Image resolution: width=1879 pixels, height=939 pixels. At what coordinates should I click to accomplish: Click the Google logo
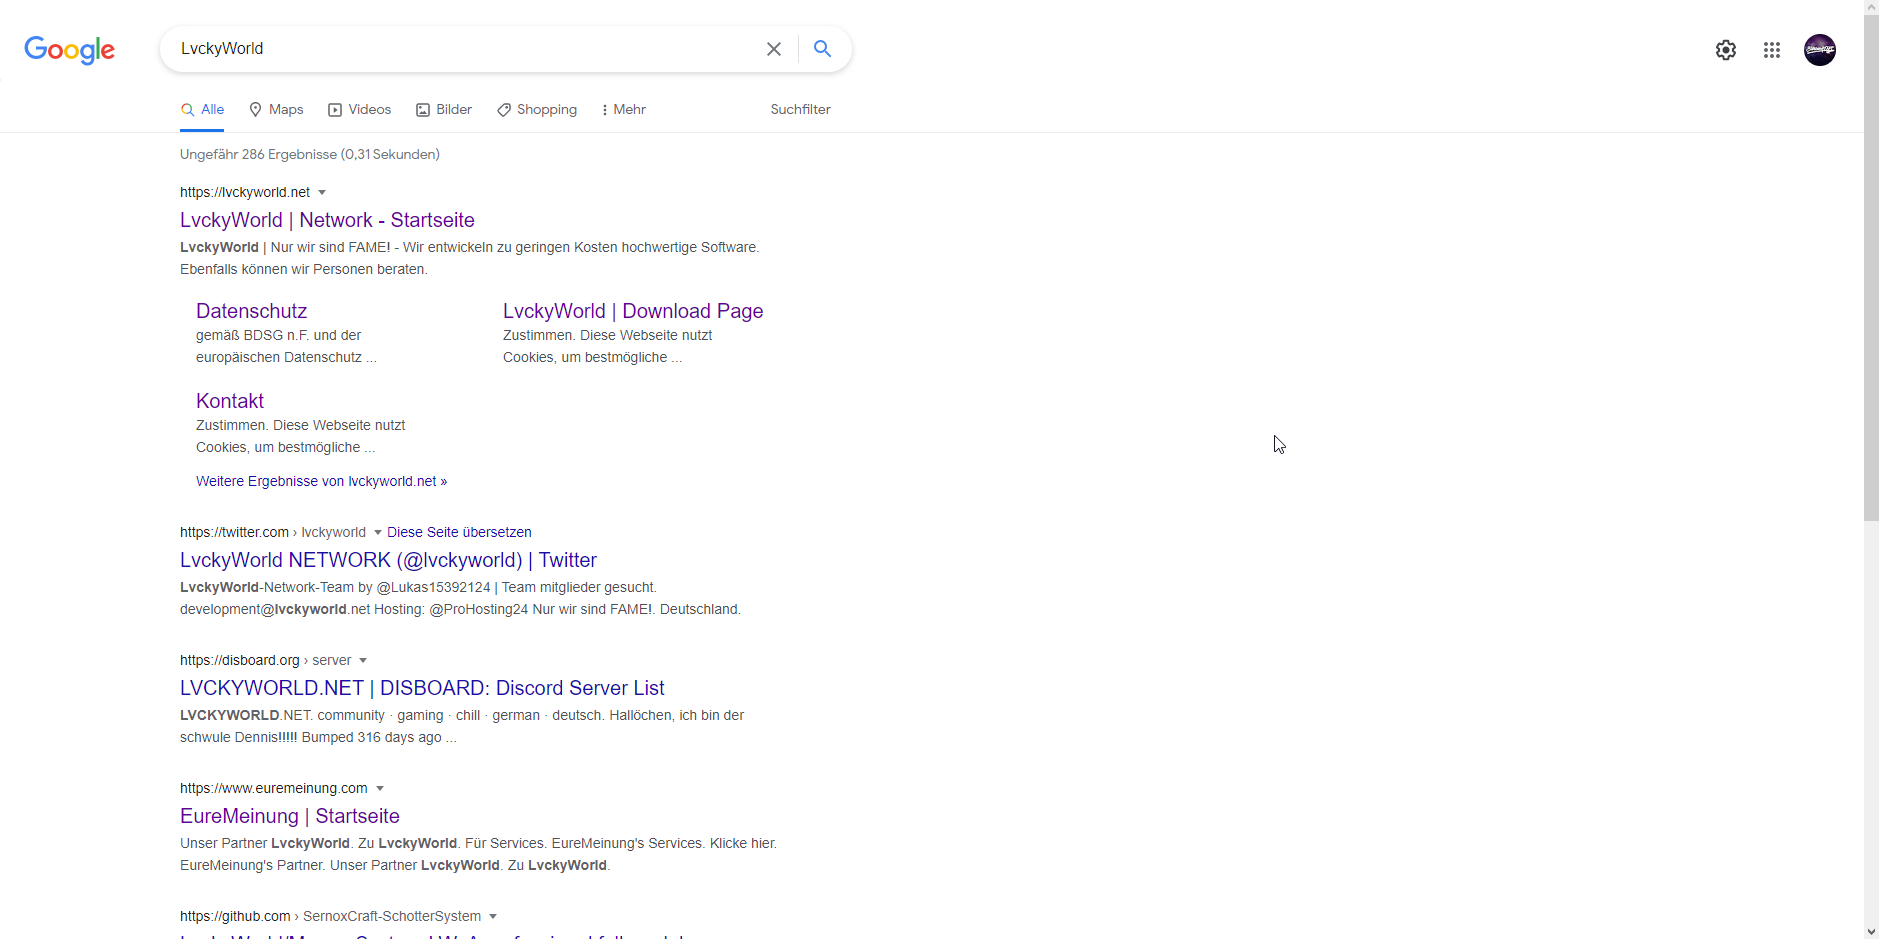(69, 49)
